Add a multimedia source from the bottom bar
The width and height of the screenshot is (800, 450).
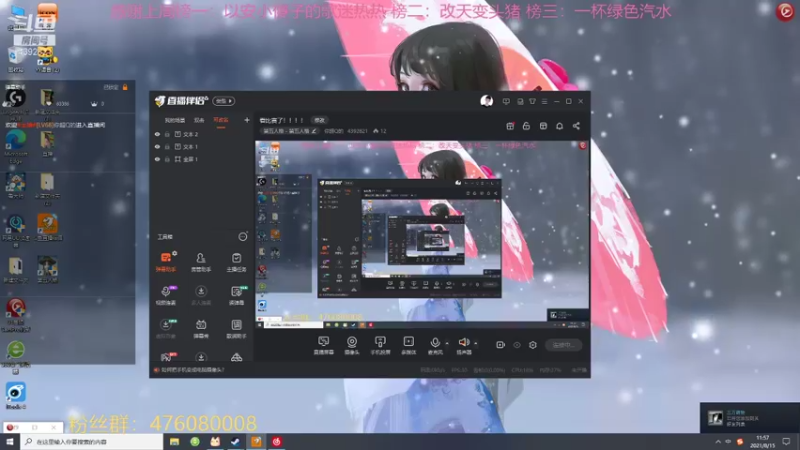(409, 345)
